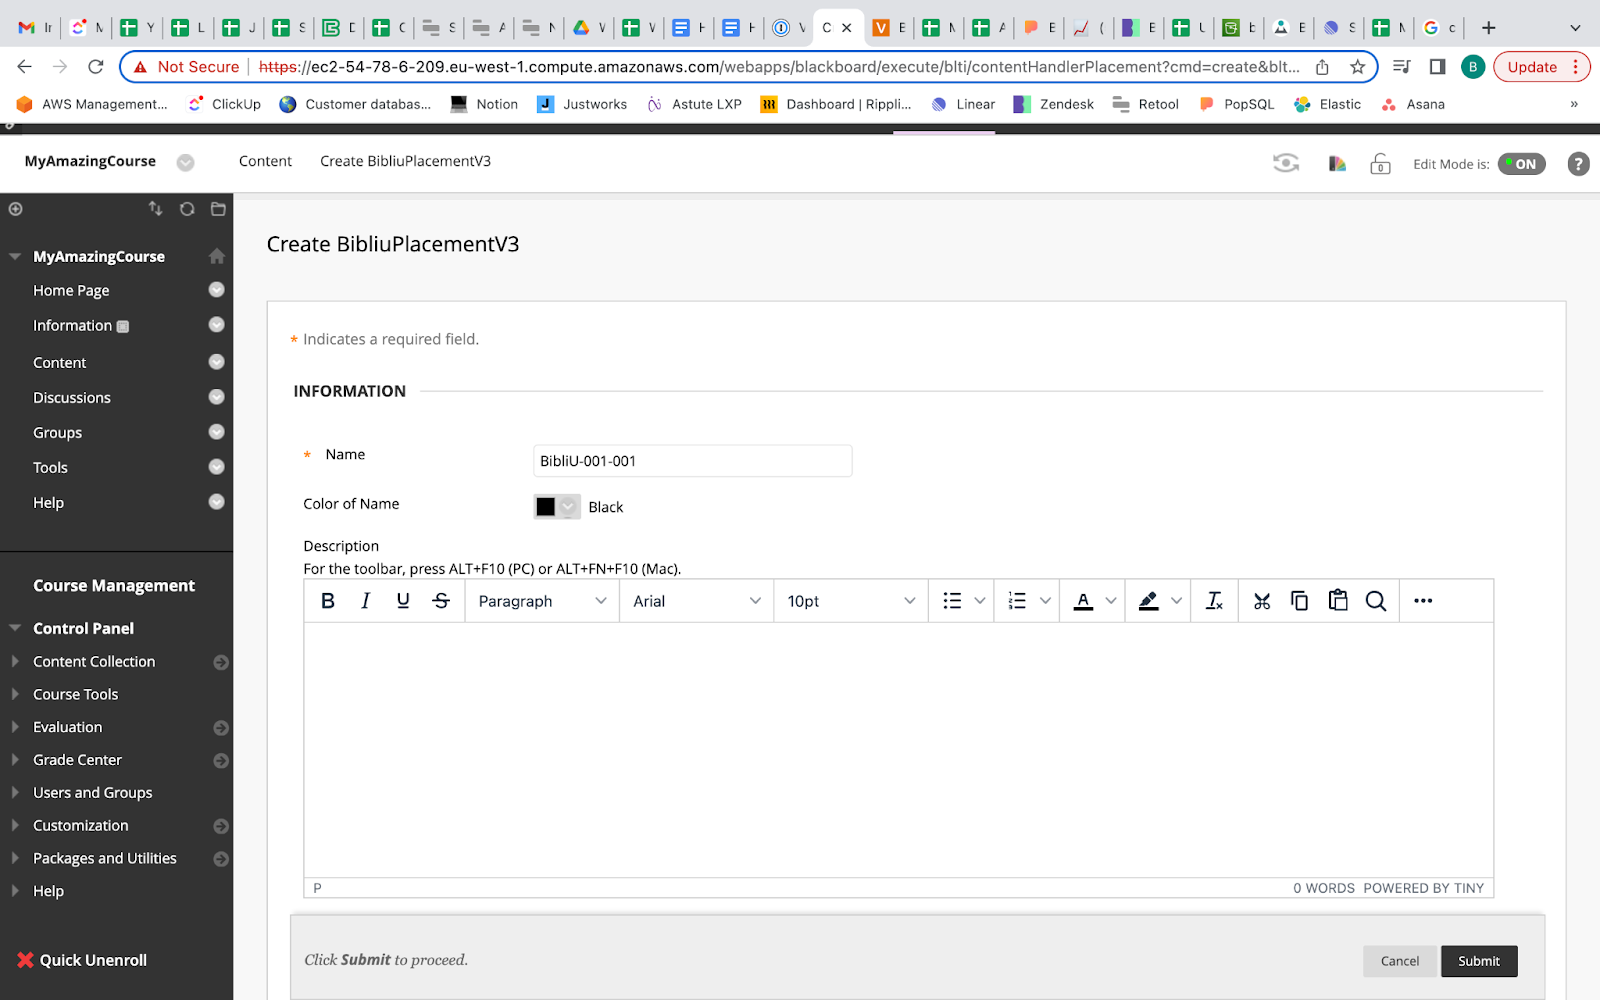Click the cut scissors icon

[1262, 601]
